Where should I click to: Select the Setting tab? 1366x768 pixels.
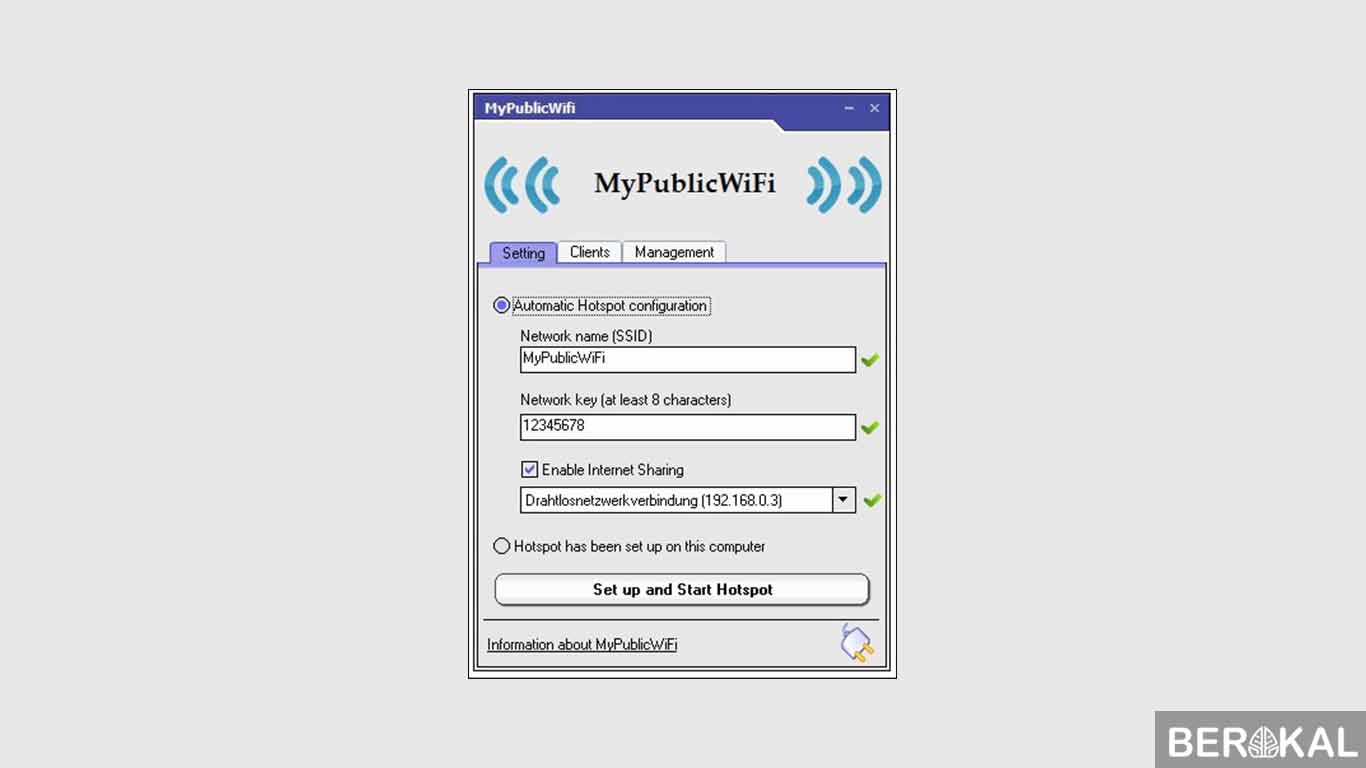[523, 253]
